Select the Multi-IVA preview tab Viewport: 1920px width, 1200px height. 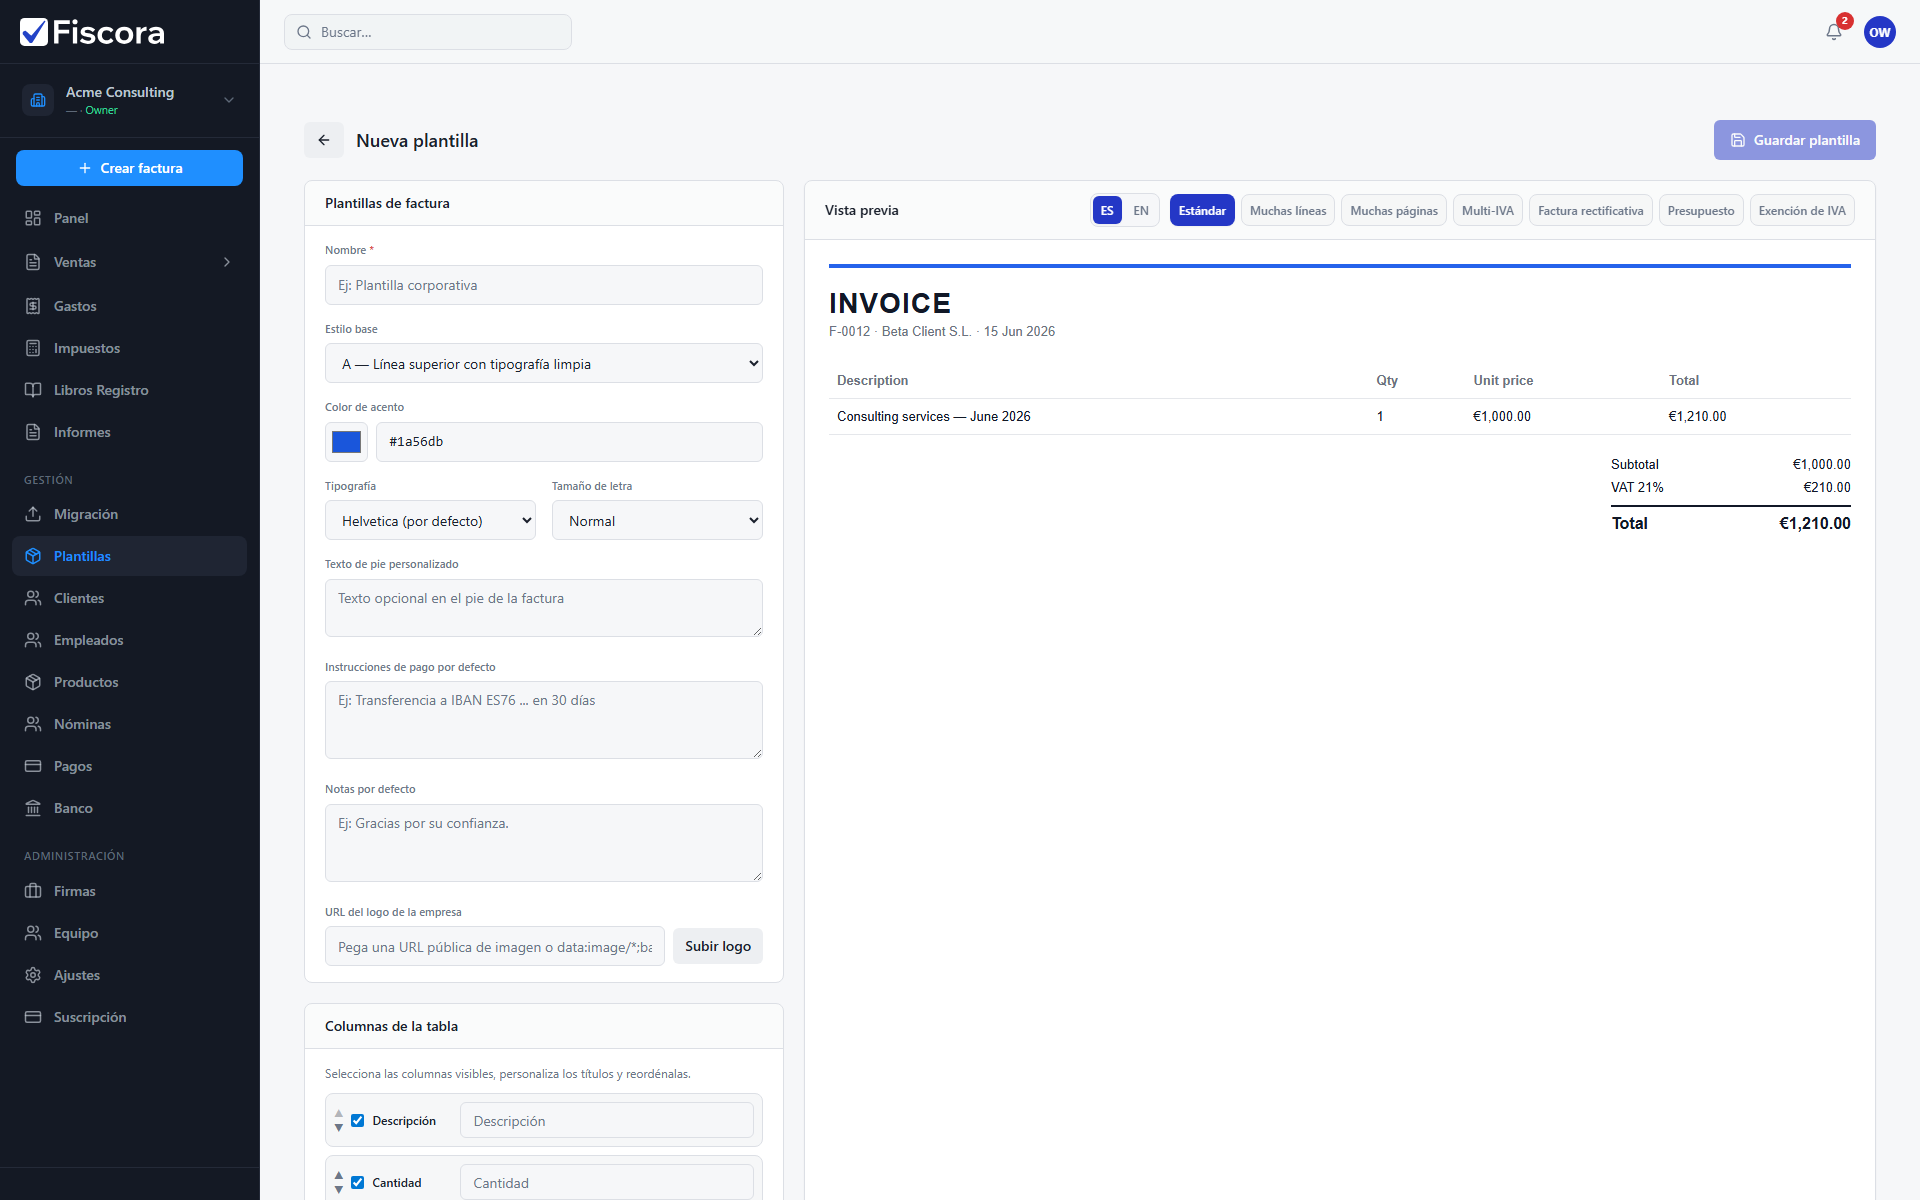click(x=1487, y=210)
